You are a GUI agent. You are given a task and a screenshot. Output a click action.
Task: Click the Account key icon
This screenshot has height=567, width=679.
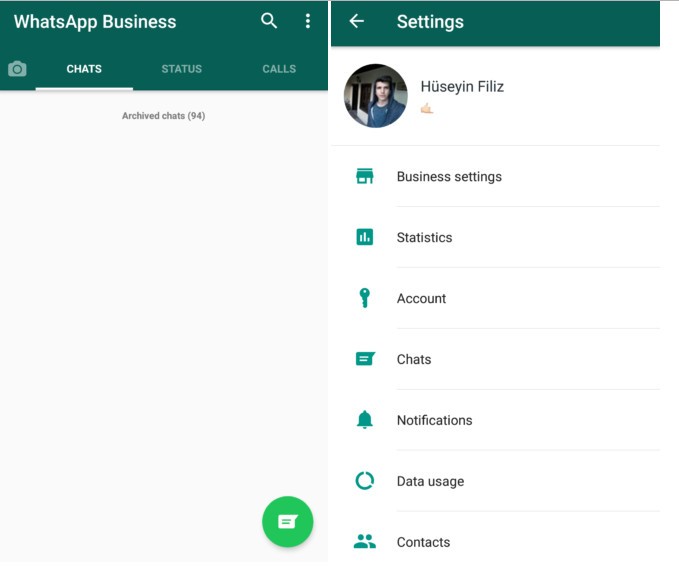[x=365, y=298]
